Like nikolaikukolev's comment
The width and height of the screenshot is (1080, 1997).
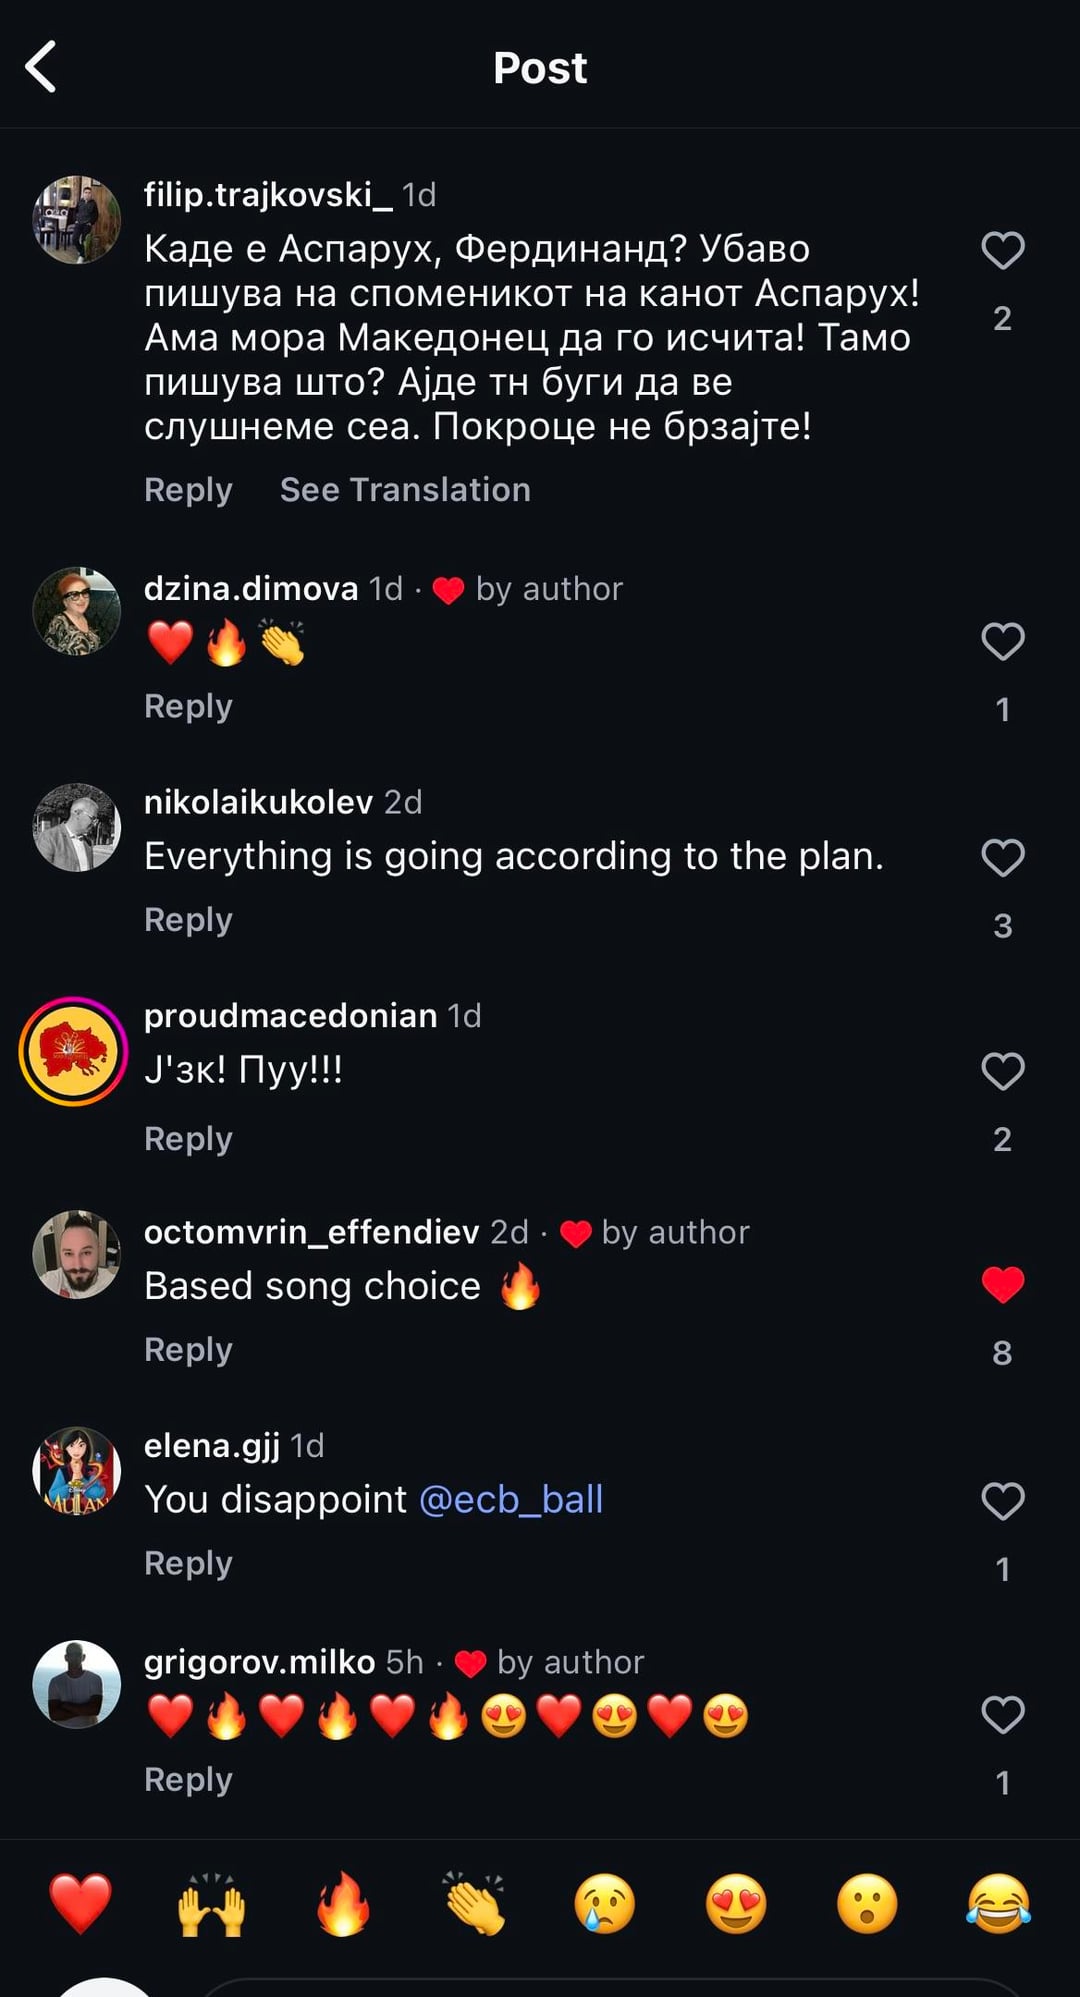click(1003, 858)
